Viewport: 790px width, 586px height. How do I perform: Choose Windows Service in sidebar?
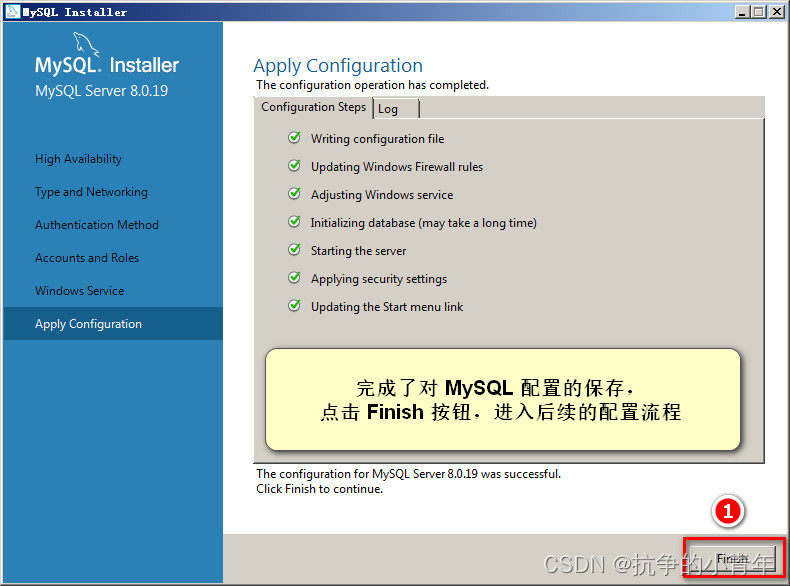79,291
